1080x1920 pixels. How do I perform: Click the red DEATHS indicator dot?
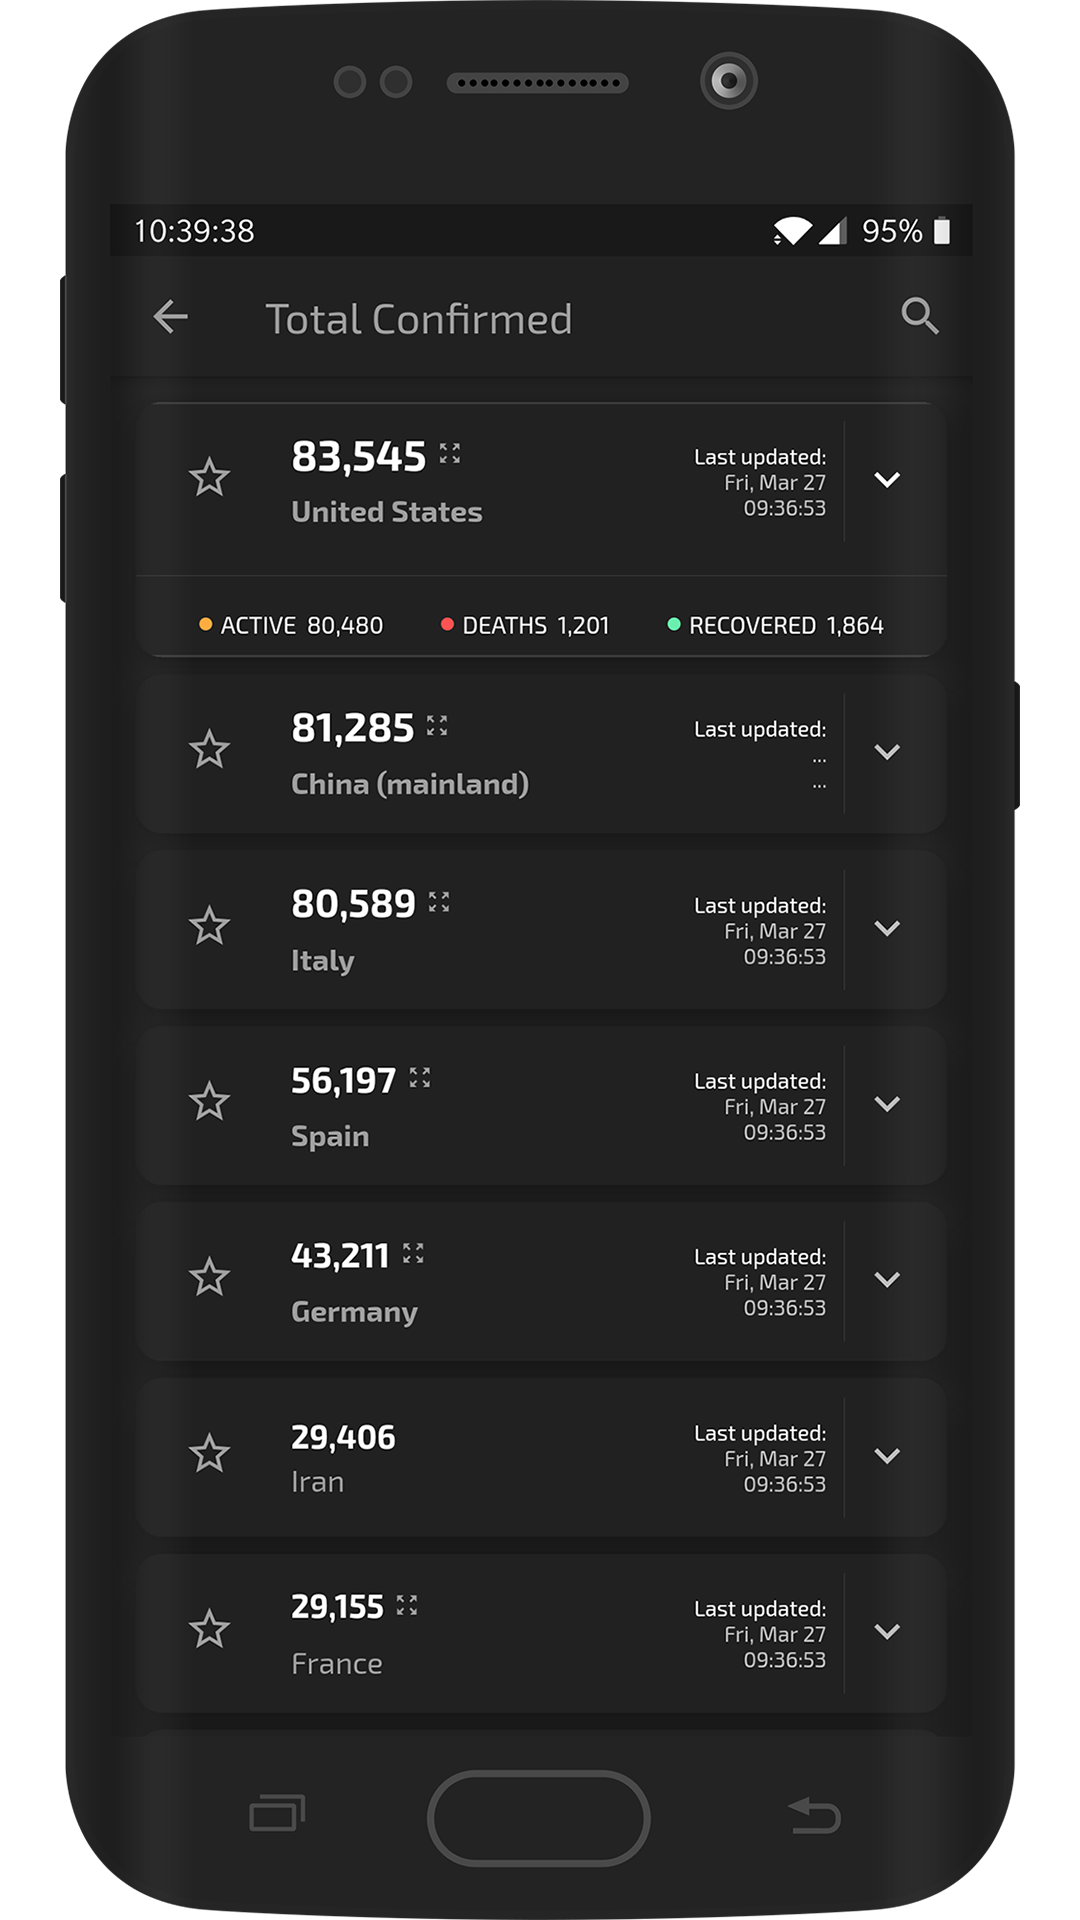point(447,625)
